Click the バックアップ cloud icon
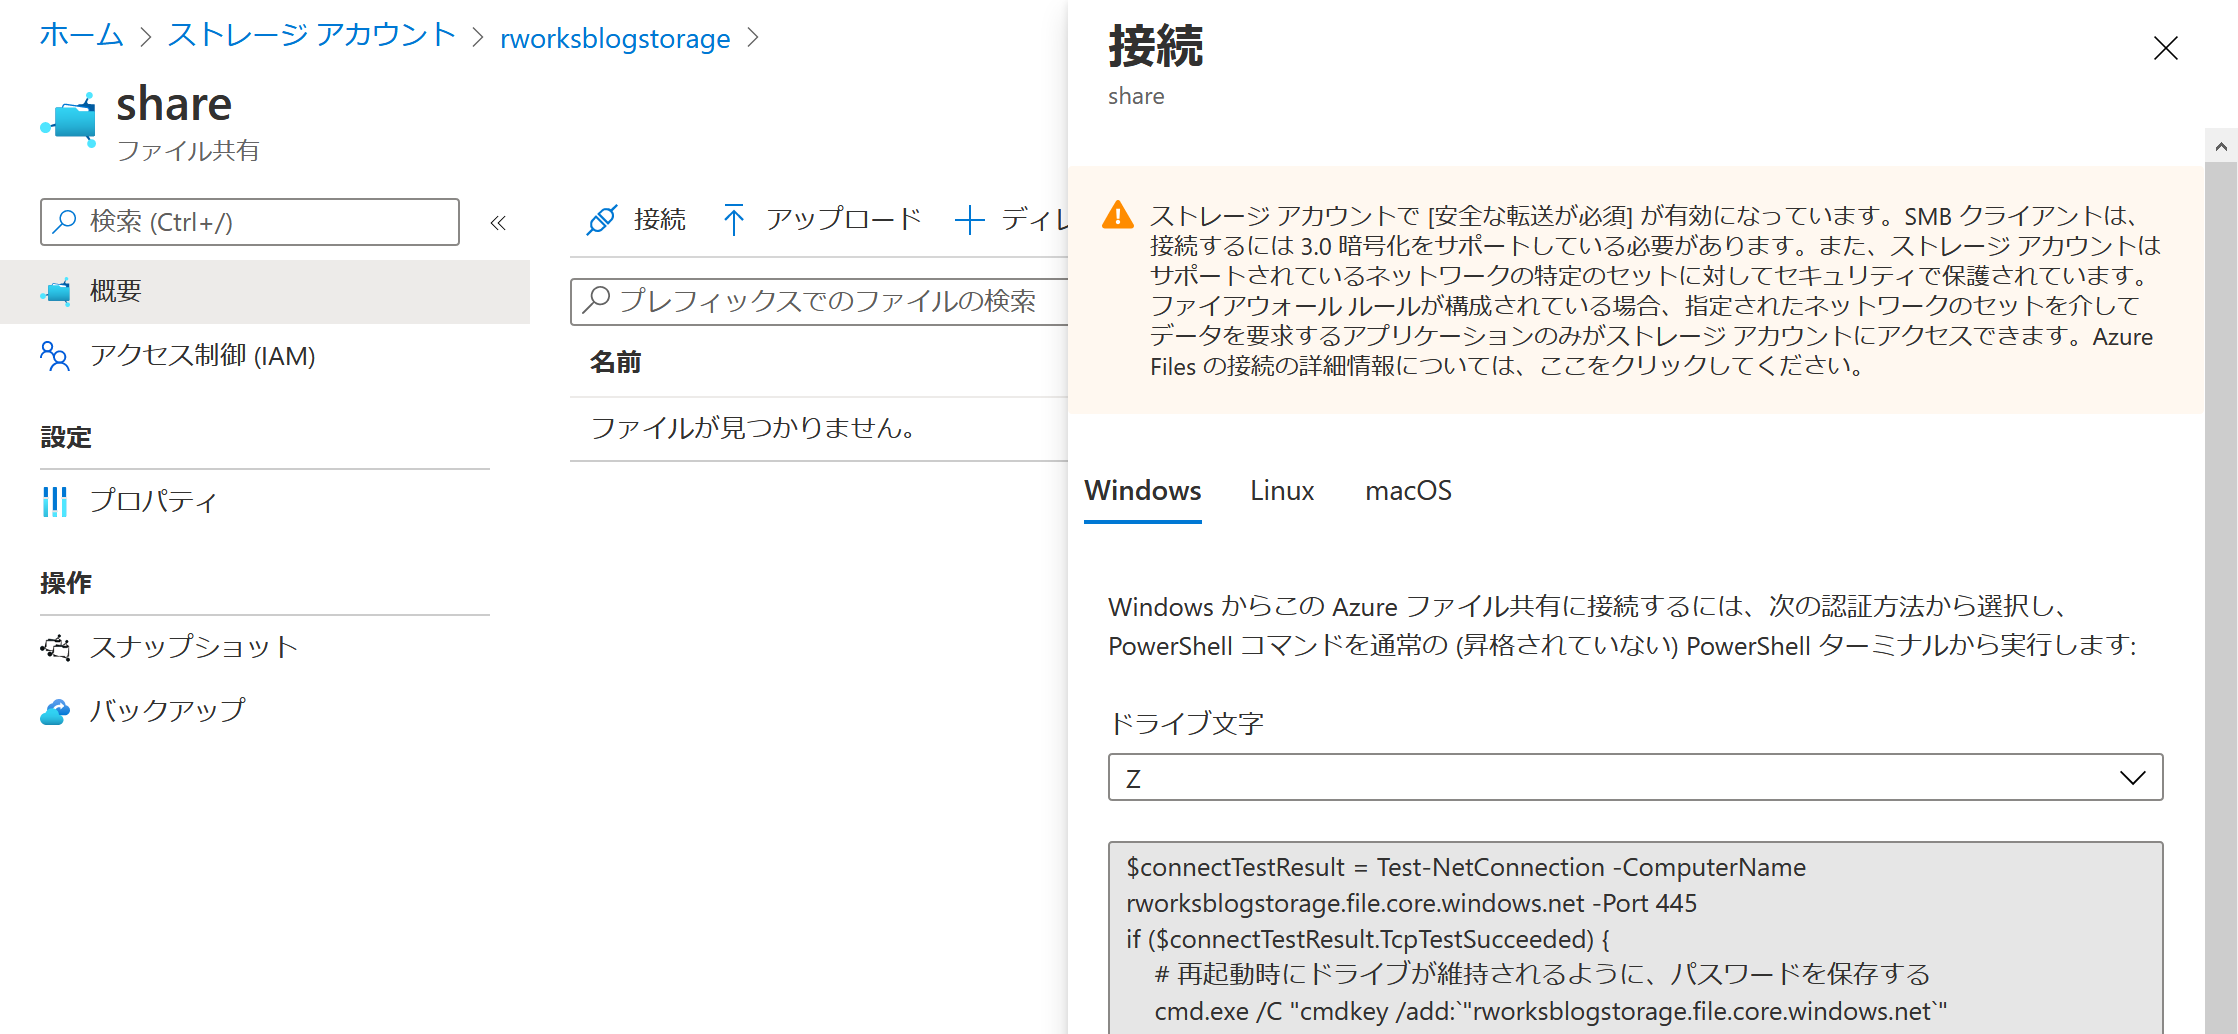 pyautogui.click(x=55, y=711)
